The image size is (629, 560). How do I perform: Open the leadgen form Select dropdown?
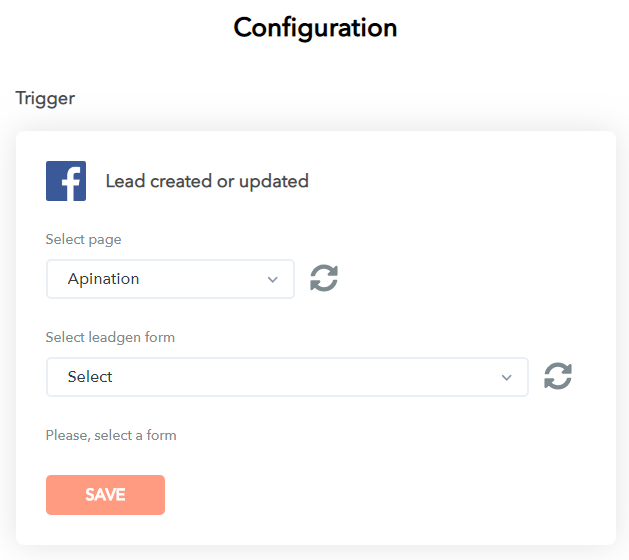[286, 377]
